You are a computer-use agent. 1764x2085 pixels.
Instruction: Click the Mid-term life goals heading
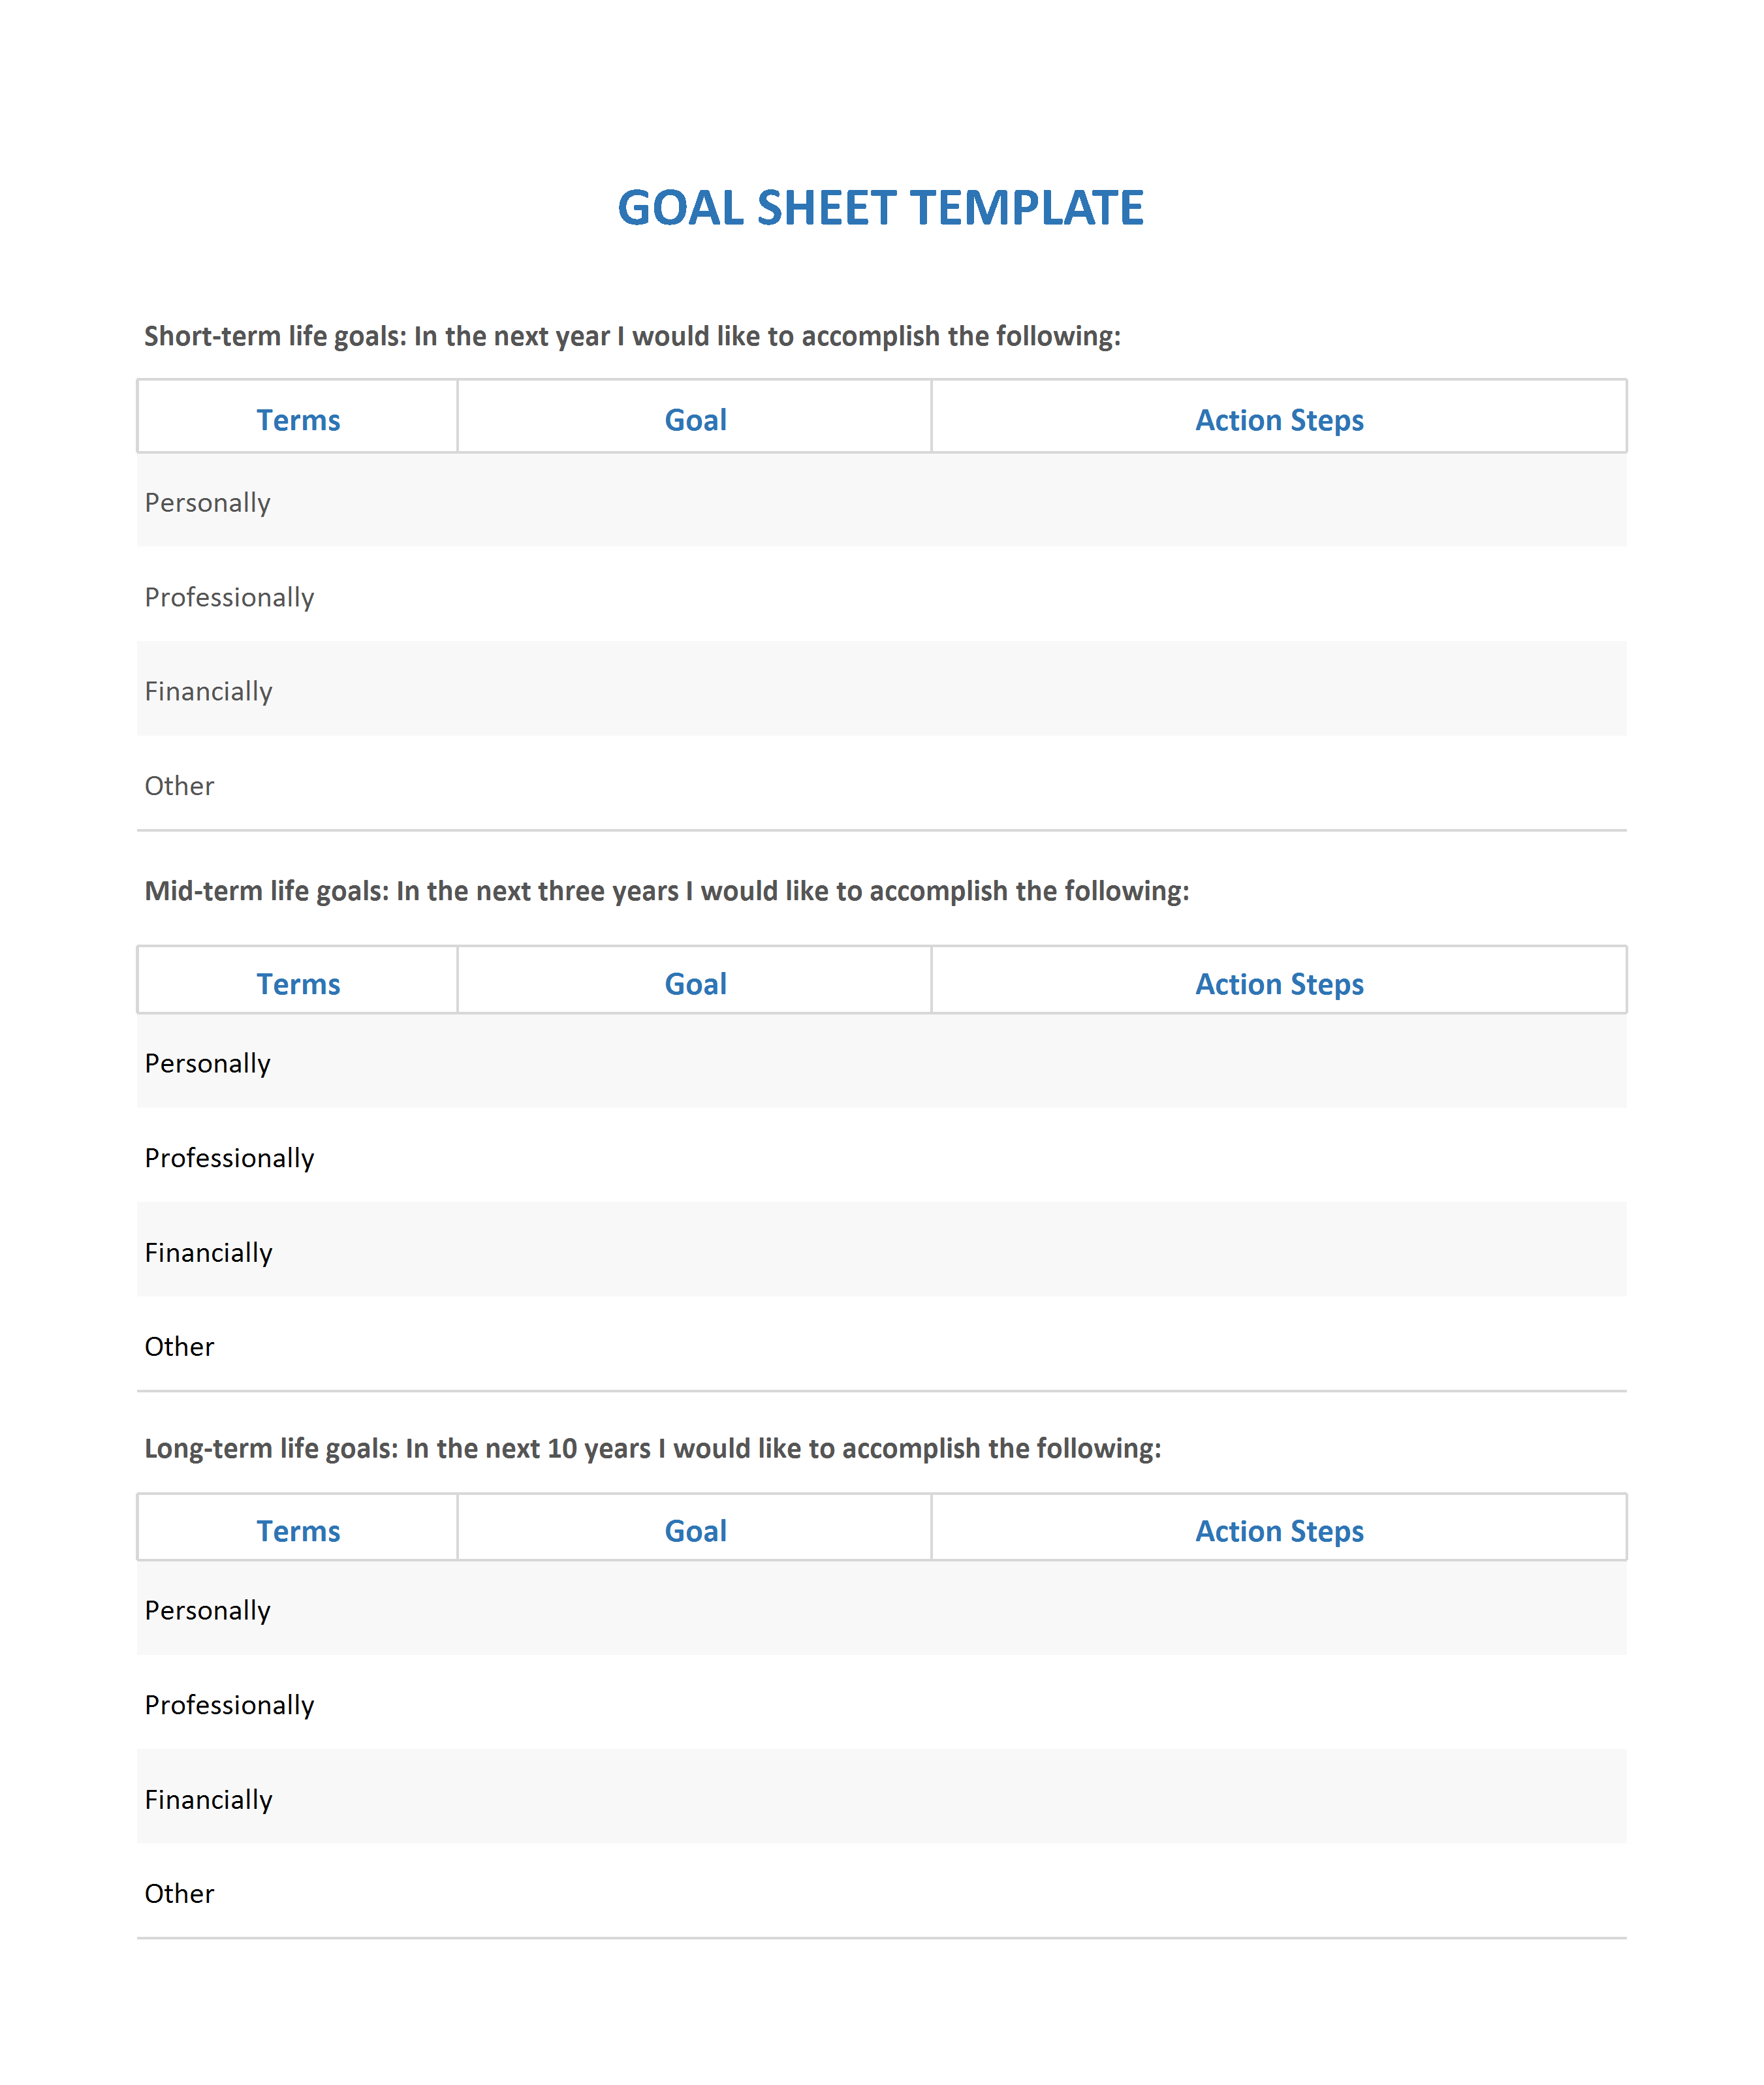667,891
